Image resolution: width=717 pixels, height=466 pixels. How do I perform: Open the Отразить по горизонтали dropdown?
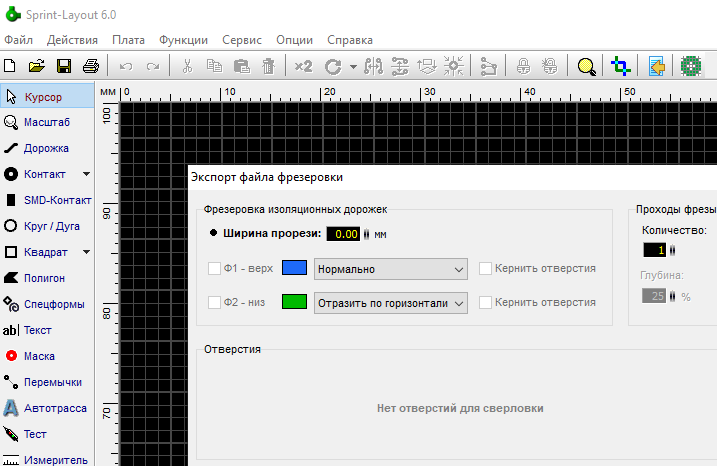pyautogui.click(x=391, y=303)
